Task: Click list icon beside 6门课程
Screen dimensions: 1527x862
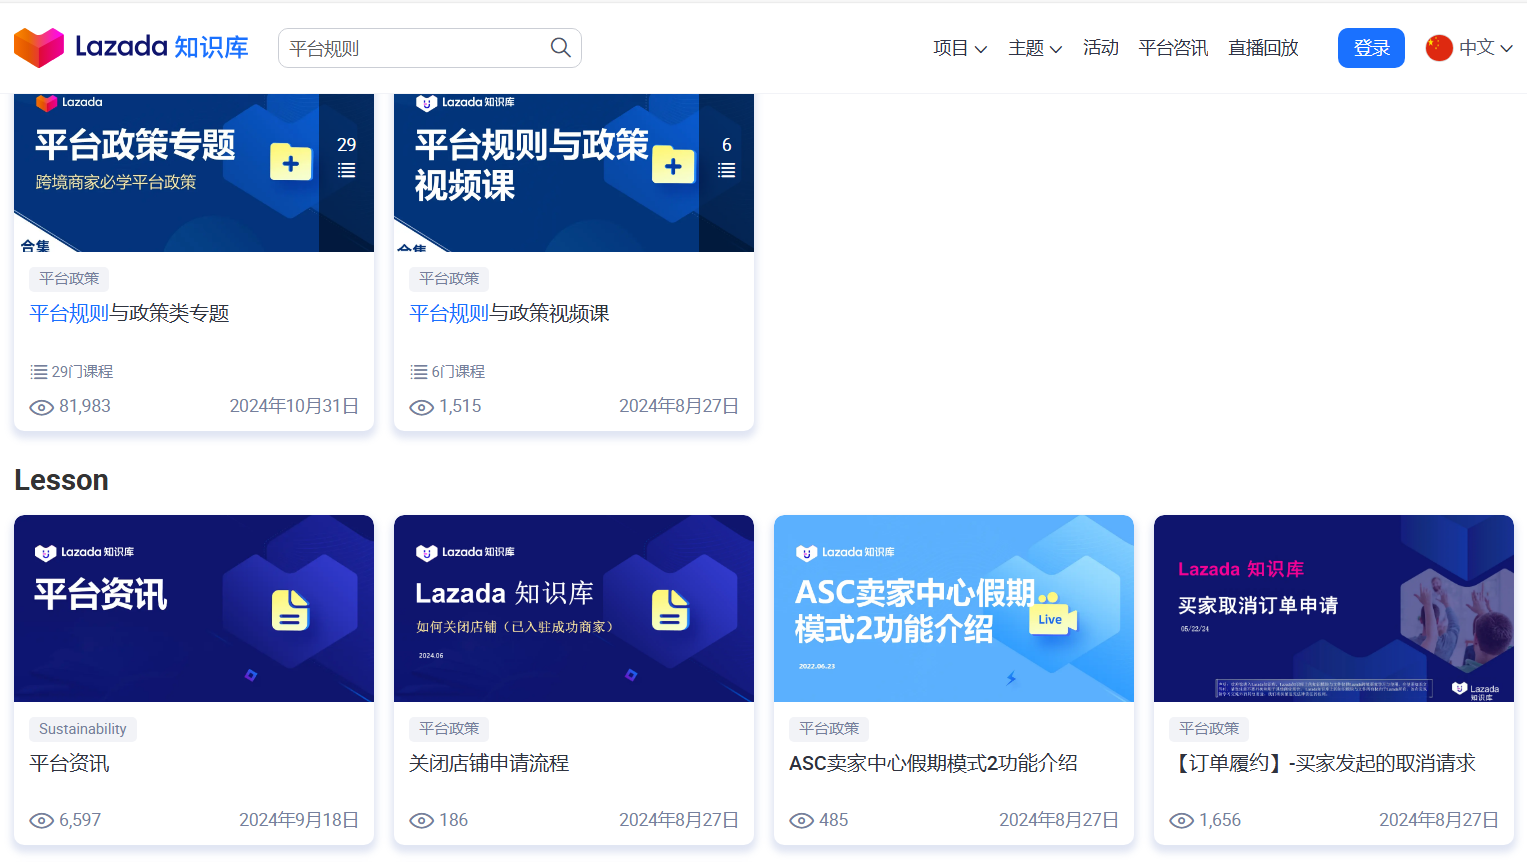Action: pyautogui.click(x=419, y=372)
